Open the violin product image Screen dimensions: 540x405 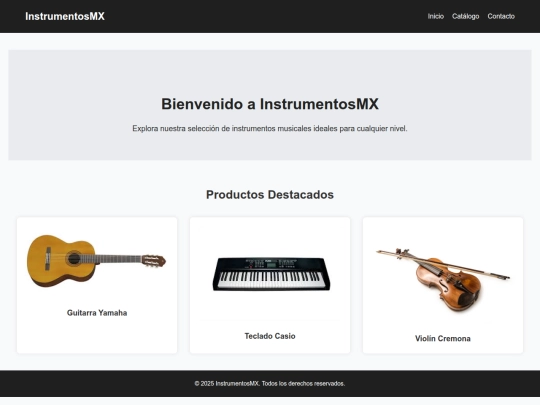tap(443, 279)
